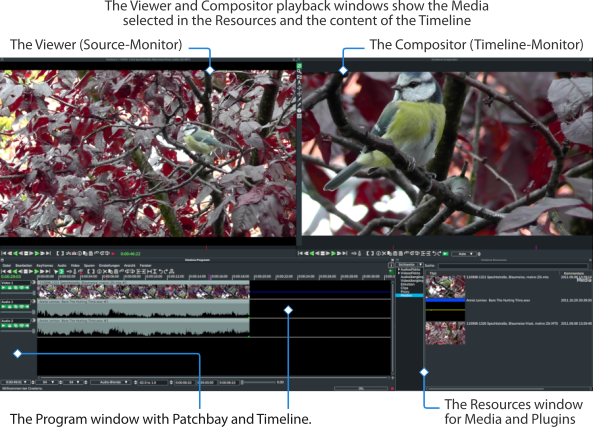Open the Keyframes menu
The width and height of the screenshot is (593, 427).
[x=45, y=266]
